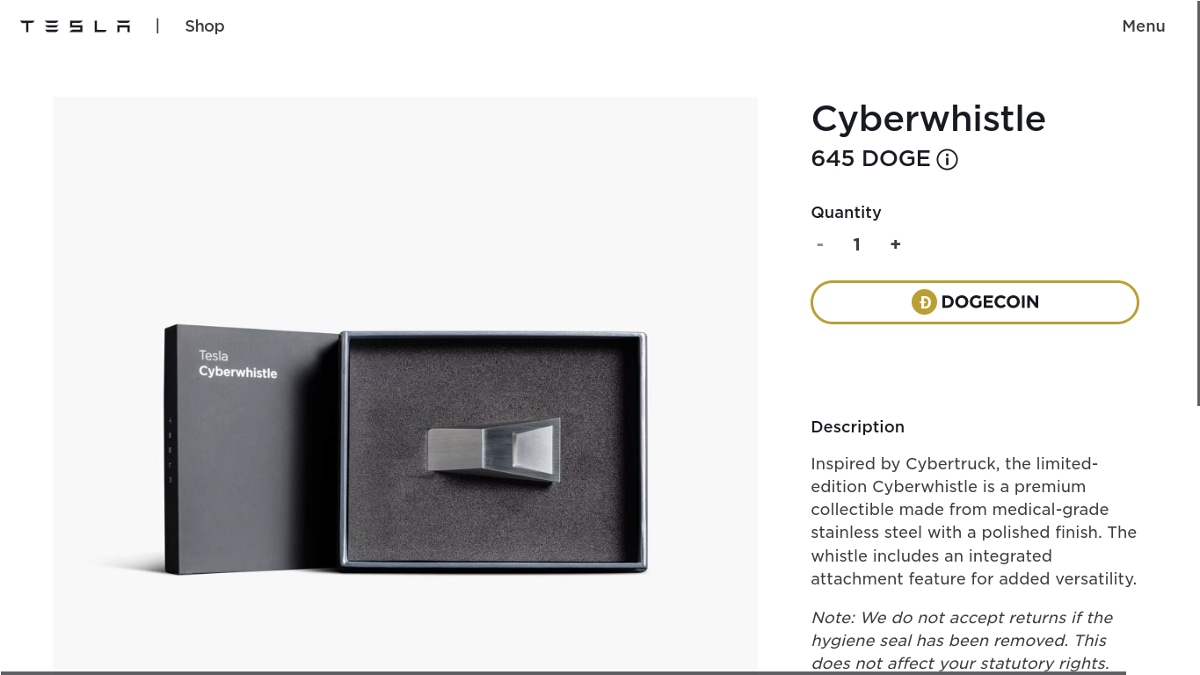Click the horizontal scrollbar at page bottom
The image size is (1200, 675).
(x=560, y=672)
